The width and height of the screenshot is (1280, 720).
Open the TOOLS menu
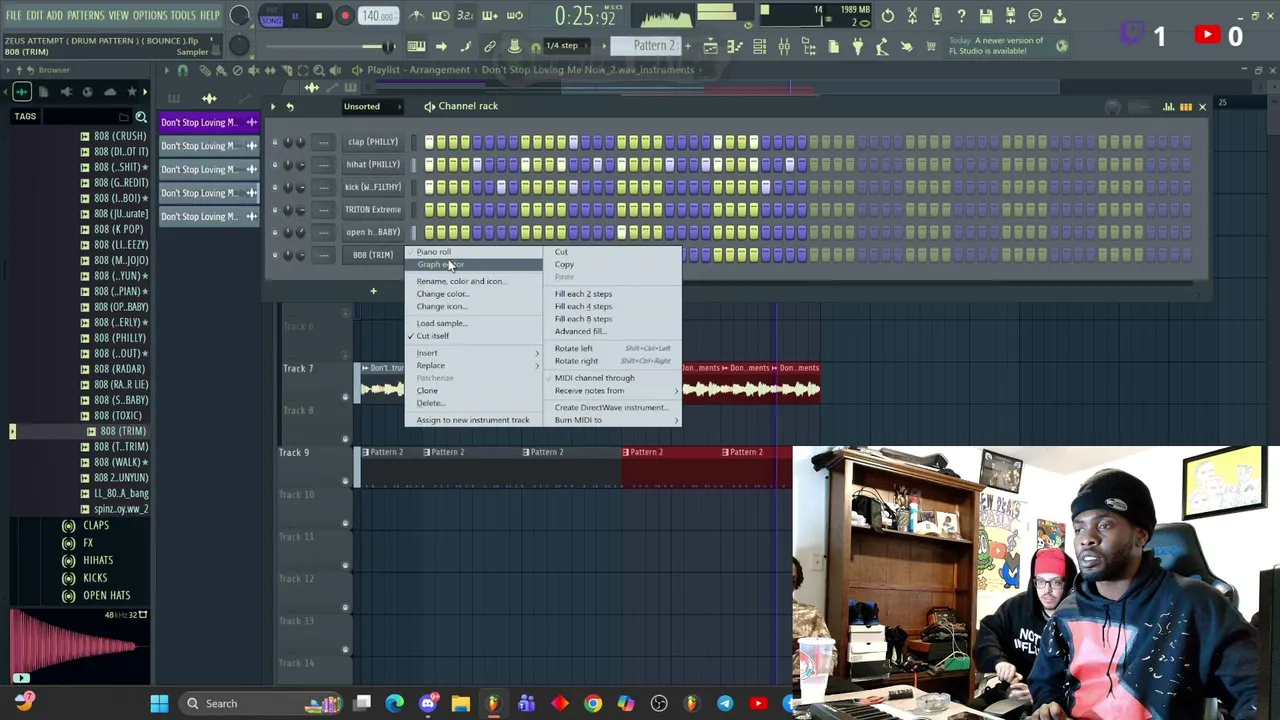[183, 16]
